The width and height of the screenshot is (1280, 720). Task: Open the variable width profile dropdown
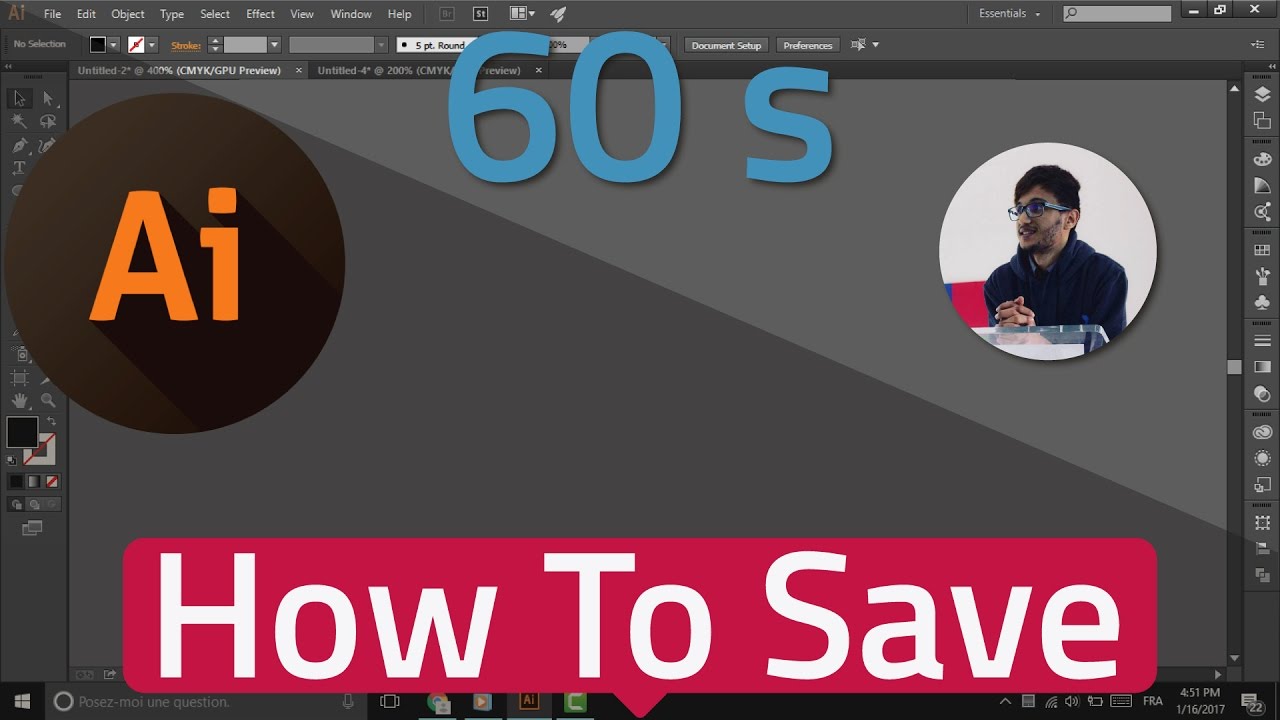click(x=381, y=45)
